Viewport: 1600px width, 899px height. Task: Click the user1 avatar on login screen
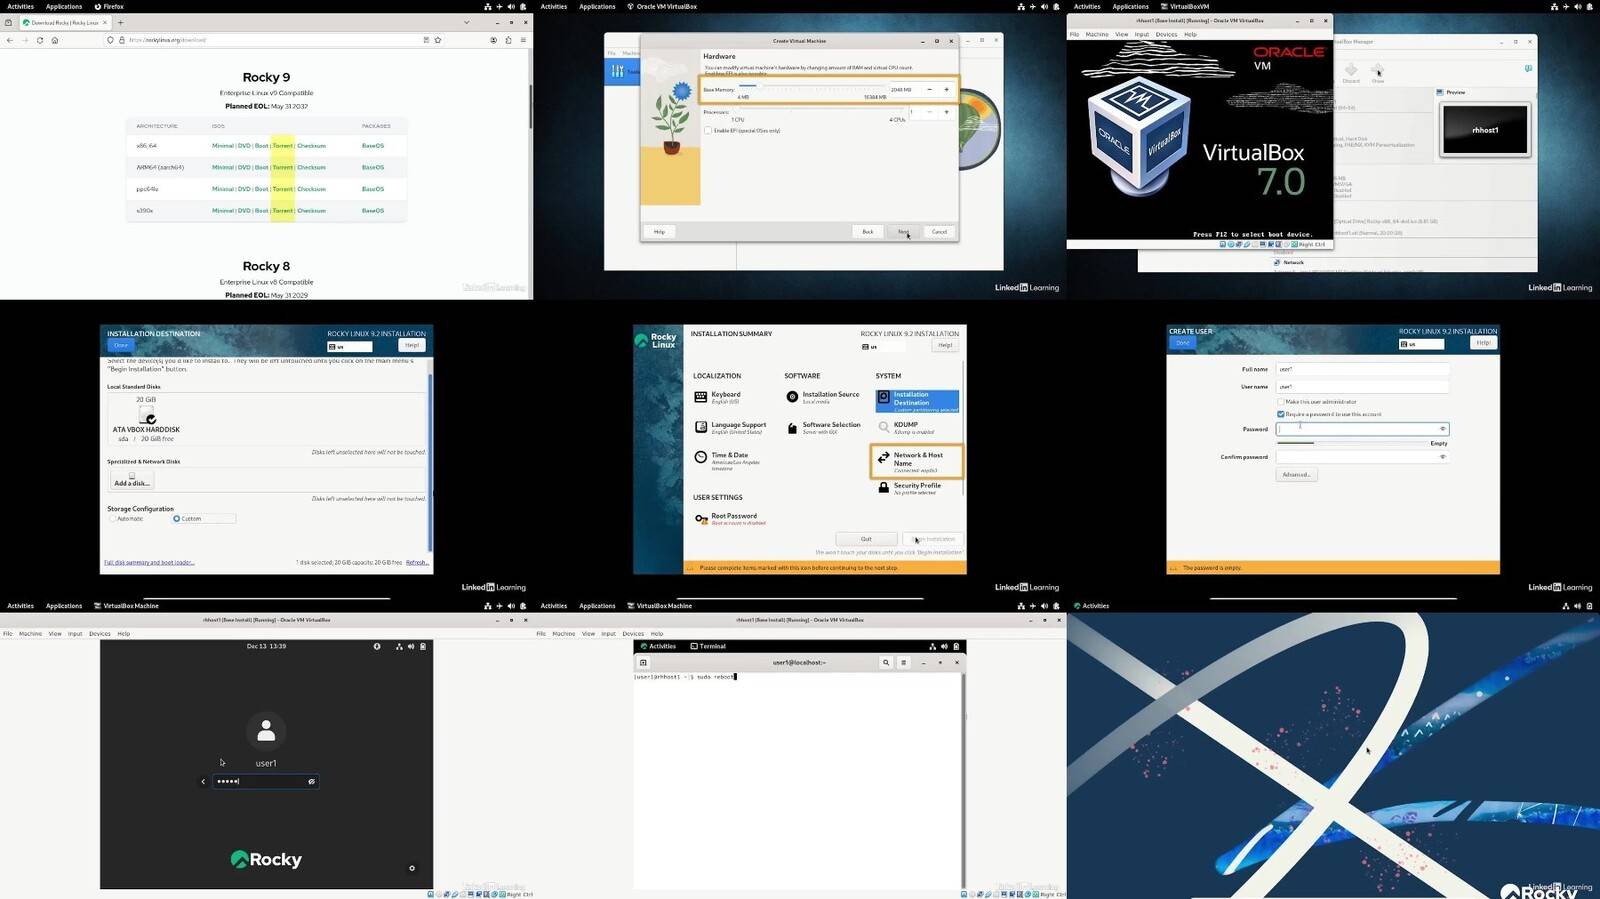266,732
